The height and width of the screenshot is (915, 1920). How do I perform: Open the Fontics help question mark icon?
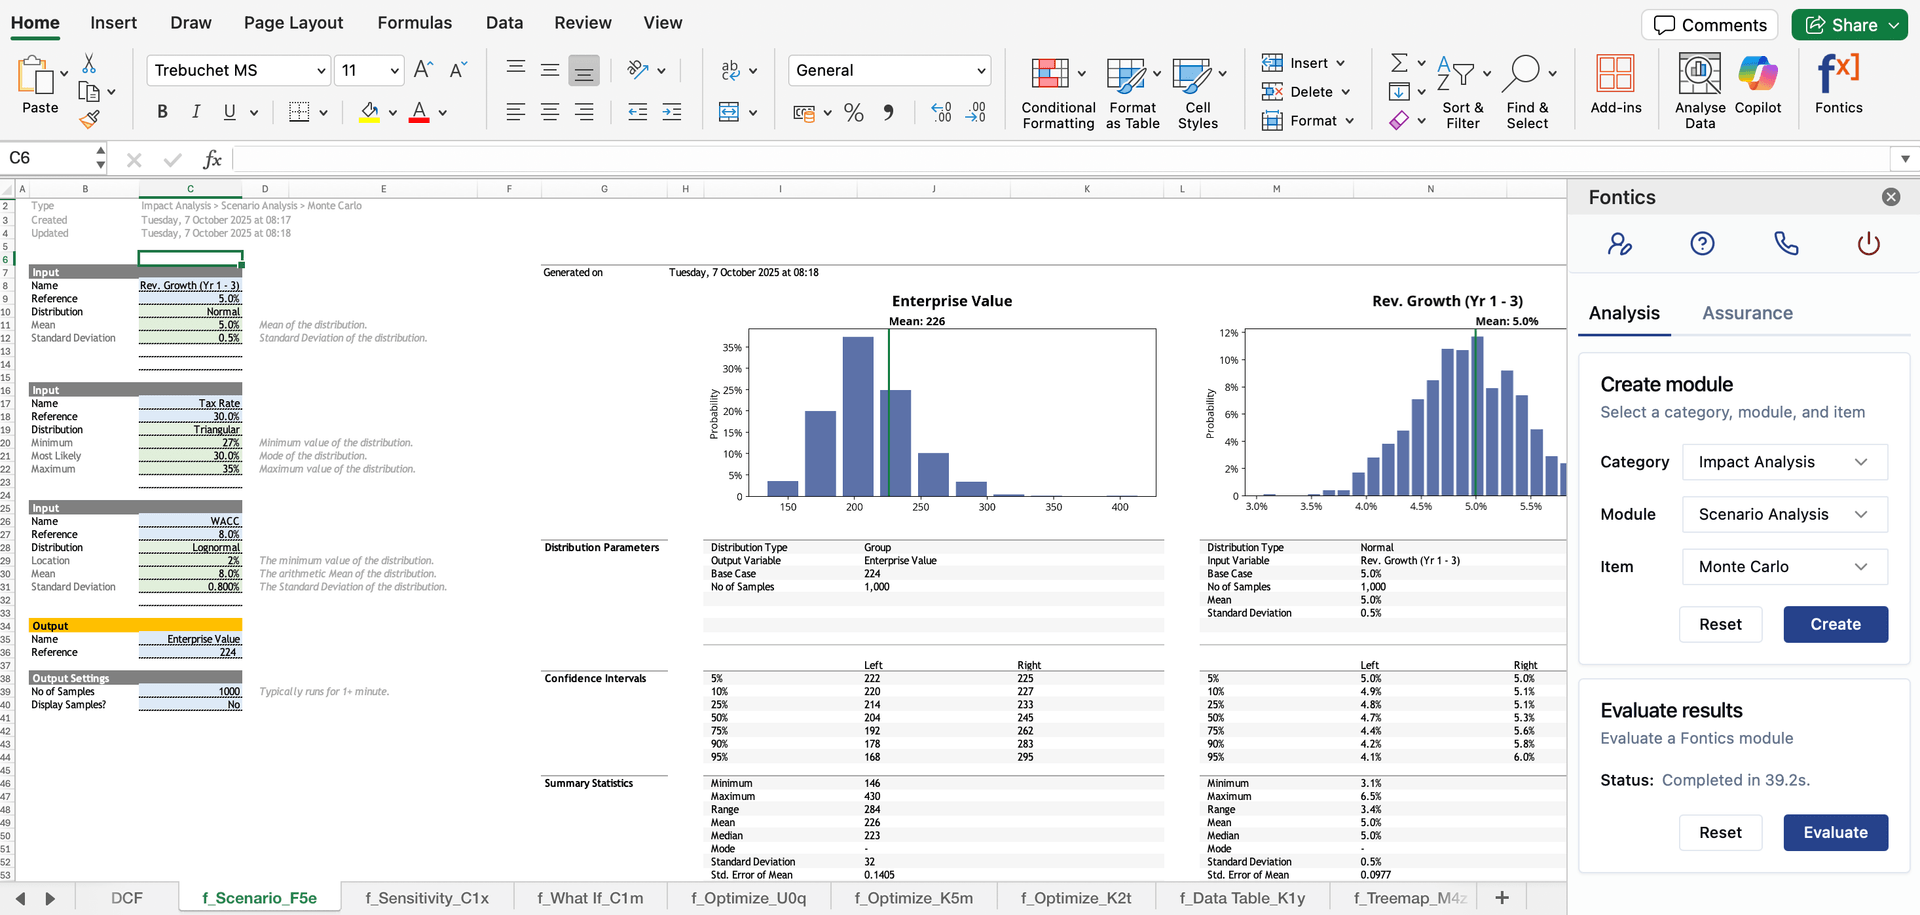(1702, 242)
